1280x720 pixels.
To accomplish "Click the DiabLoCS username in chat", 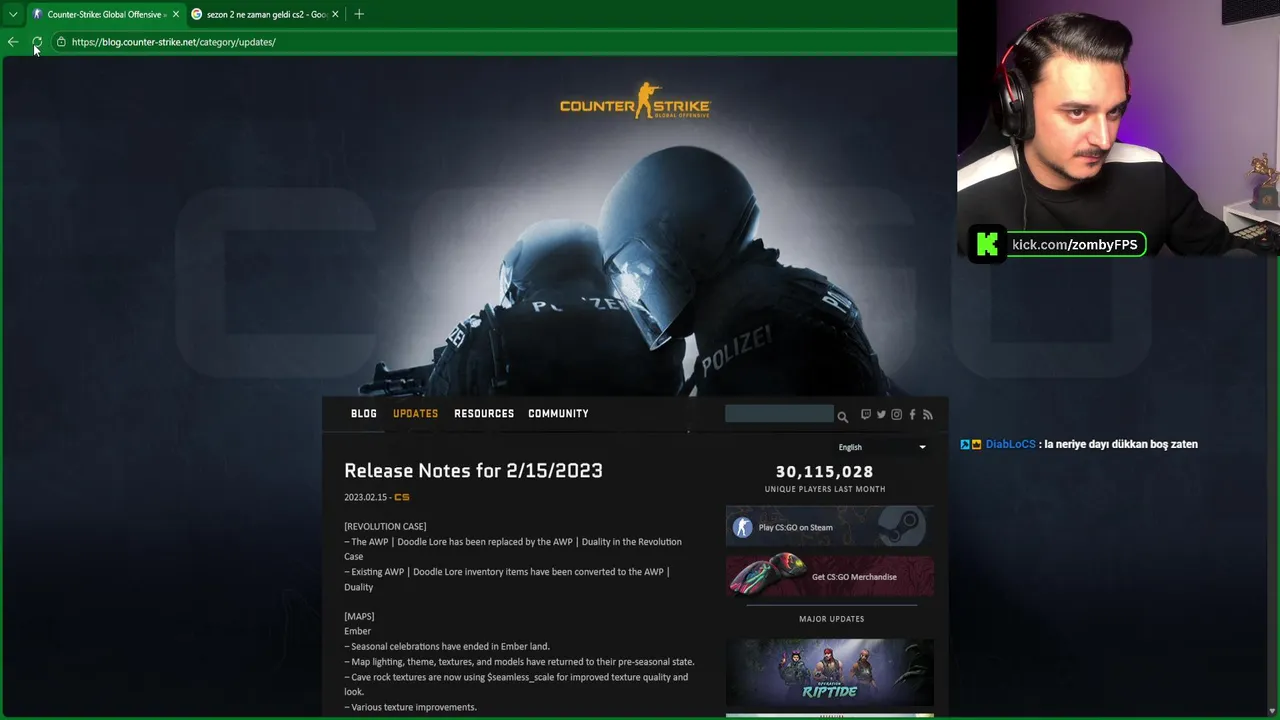I will pyautogui.click(x=1010, y=444).
